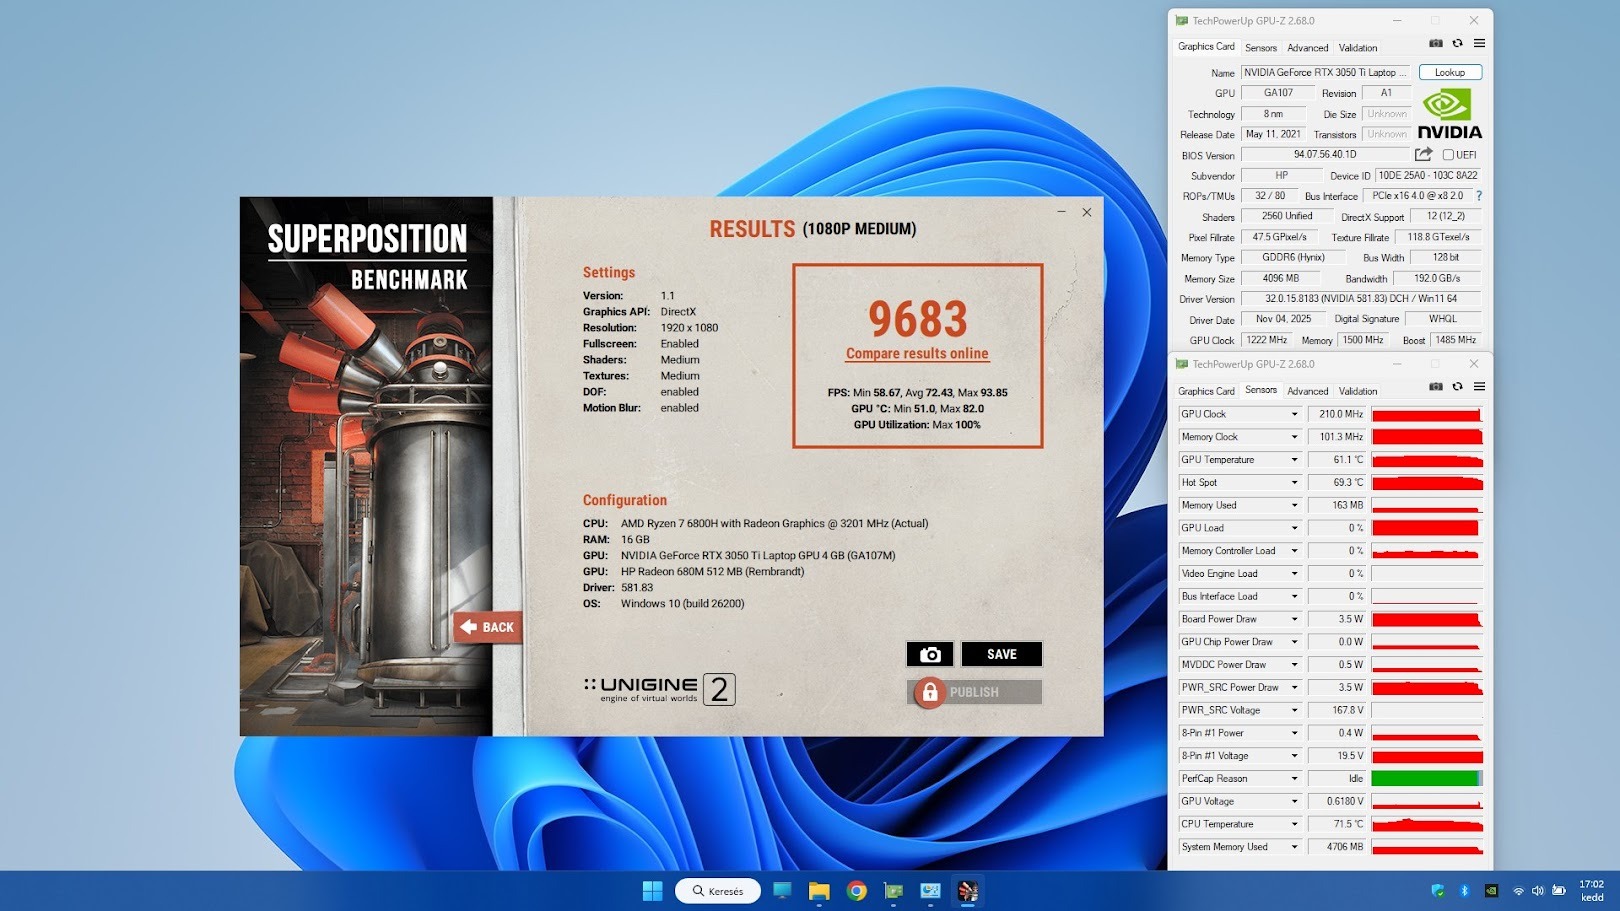The width and height of the screenshot is (1620, 911).
Task: Open the Board Power Draw dropdown
Action: pyautogui.click(x=1294, y=619)
